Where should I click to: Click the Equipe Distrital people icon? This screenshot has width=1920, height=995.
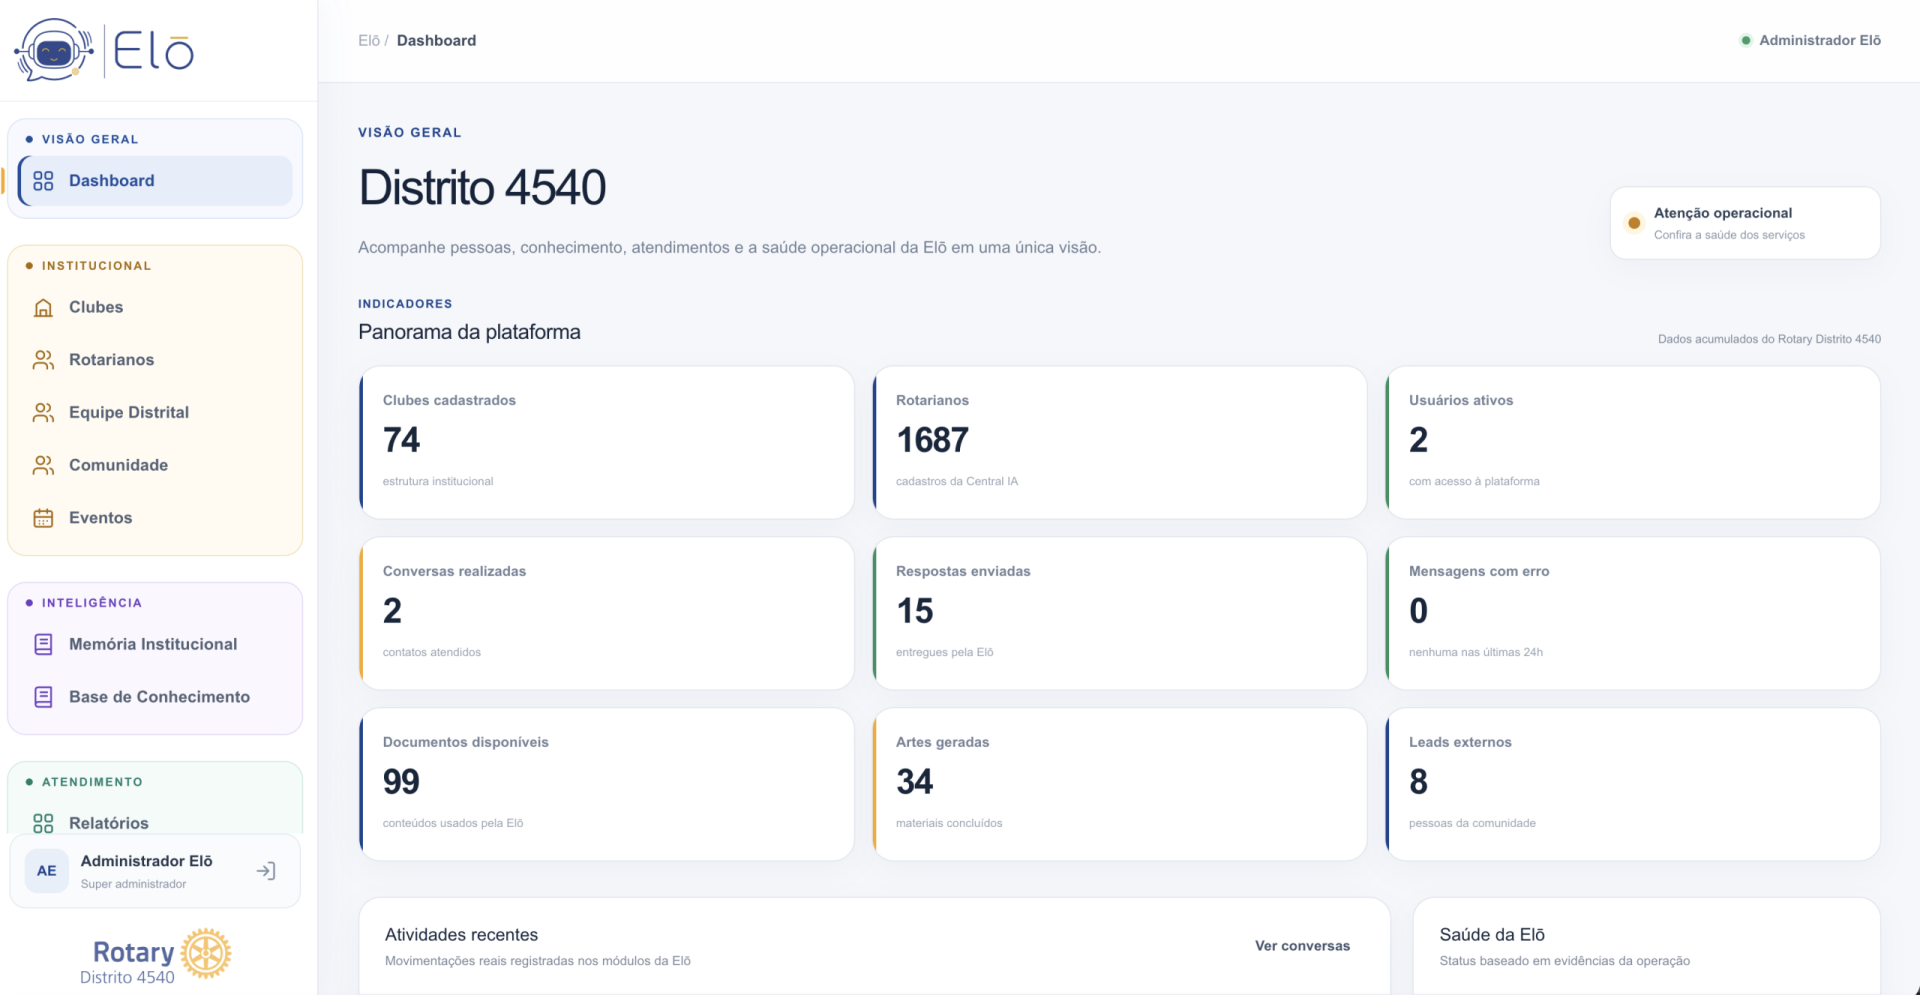tap(43, 412)
